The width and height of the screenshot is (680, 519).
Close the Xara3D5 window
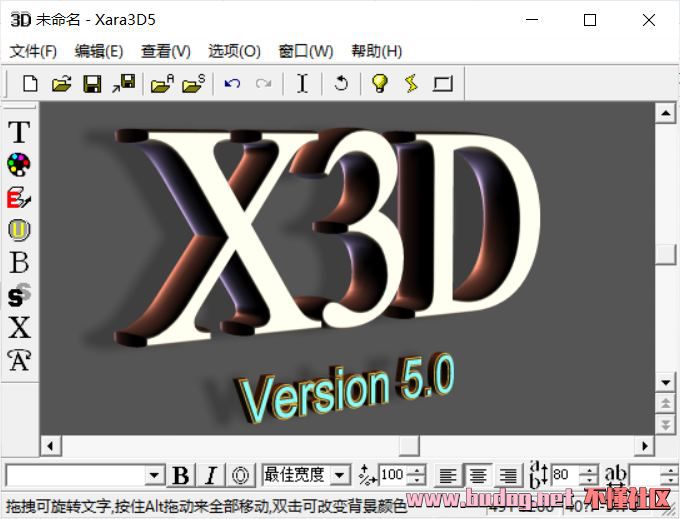[649, 20]
